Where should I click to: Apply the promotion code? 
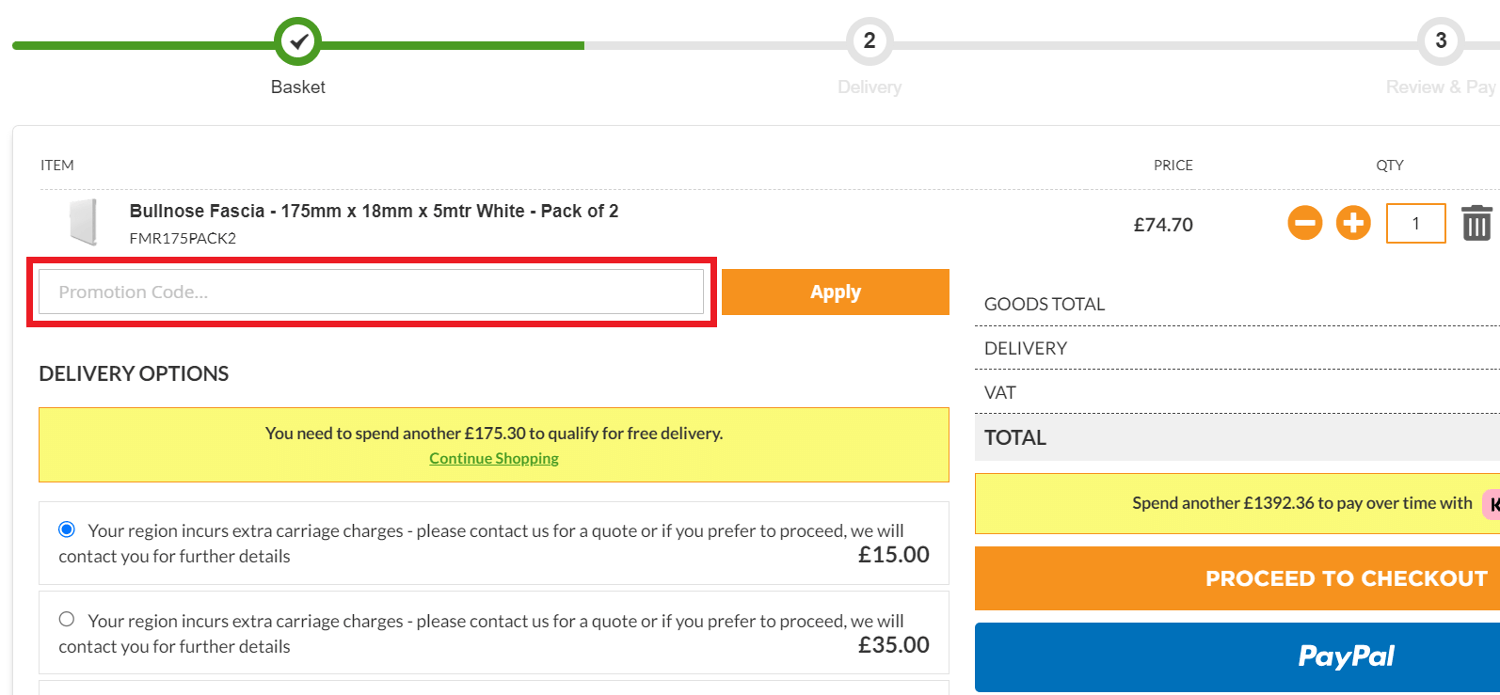tap(835, 292)
